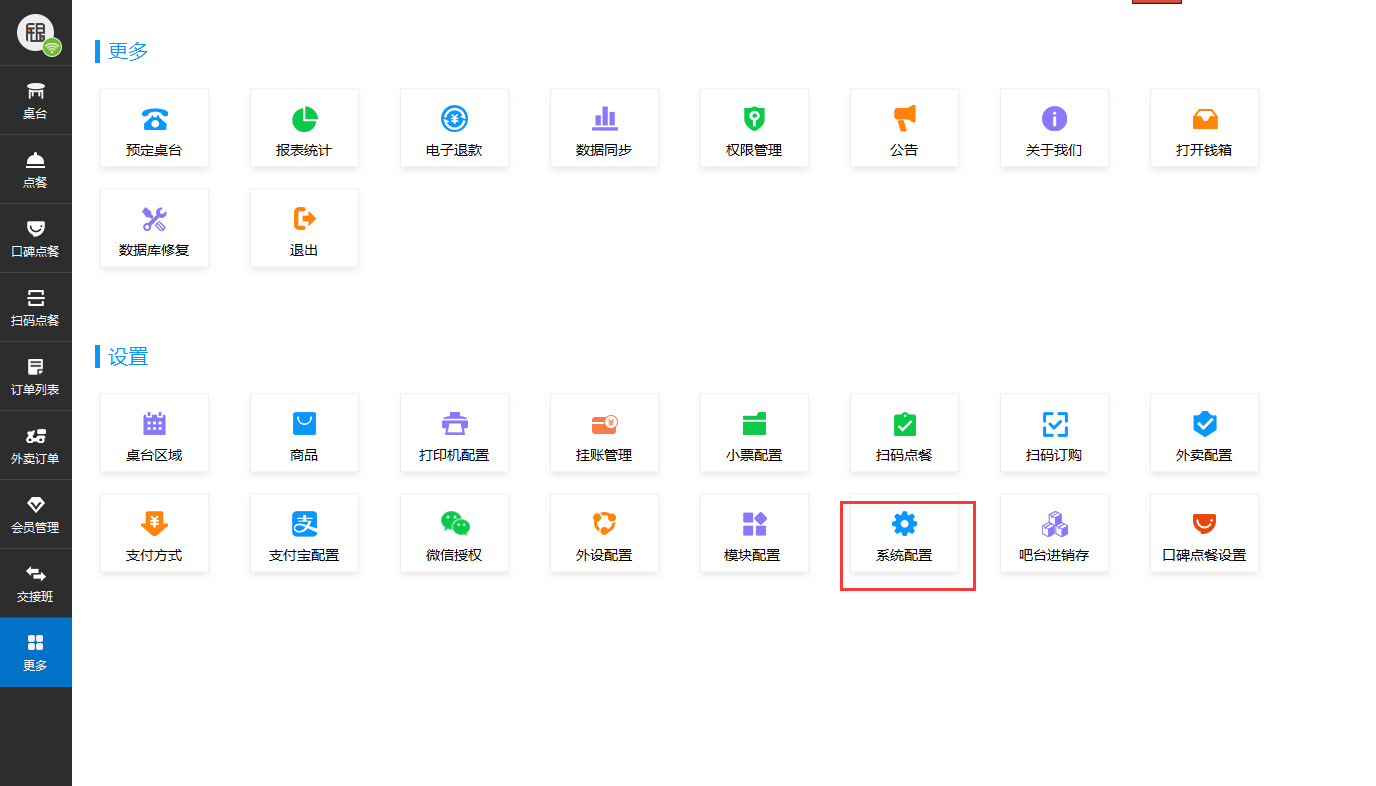The image size is (1376, 786).
Task: Open 打印机配置 printer settings
Action: (455, 433)
